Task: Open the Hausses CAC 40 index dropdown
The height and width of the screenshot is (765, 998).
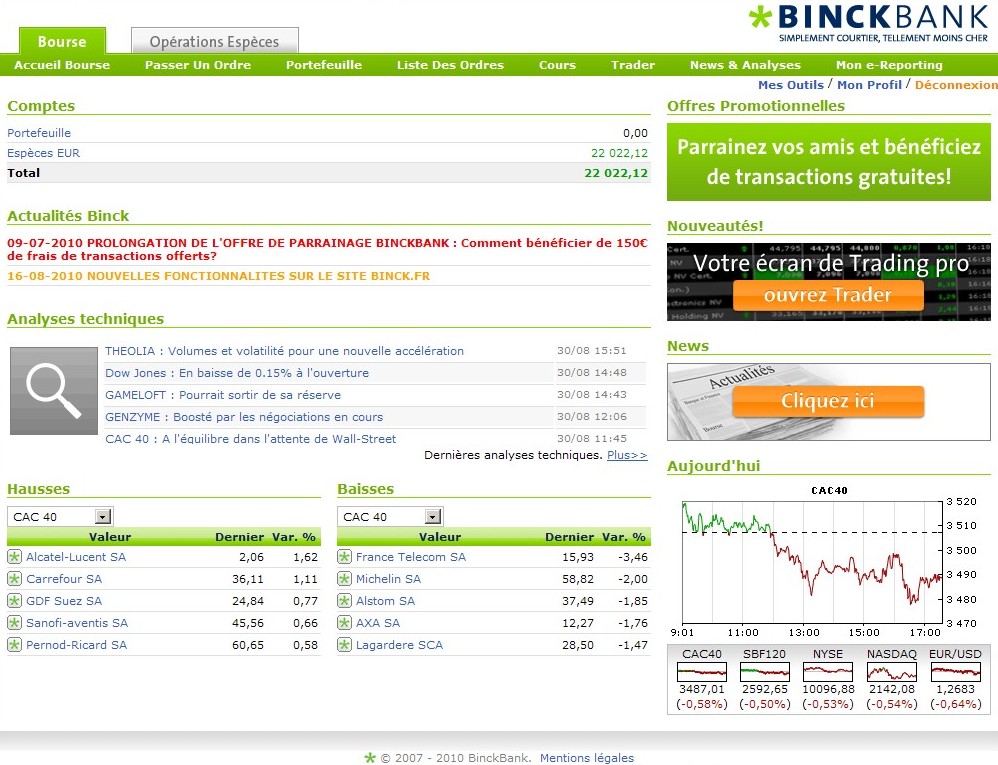Action: (60, 516)
